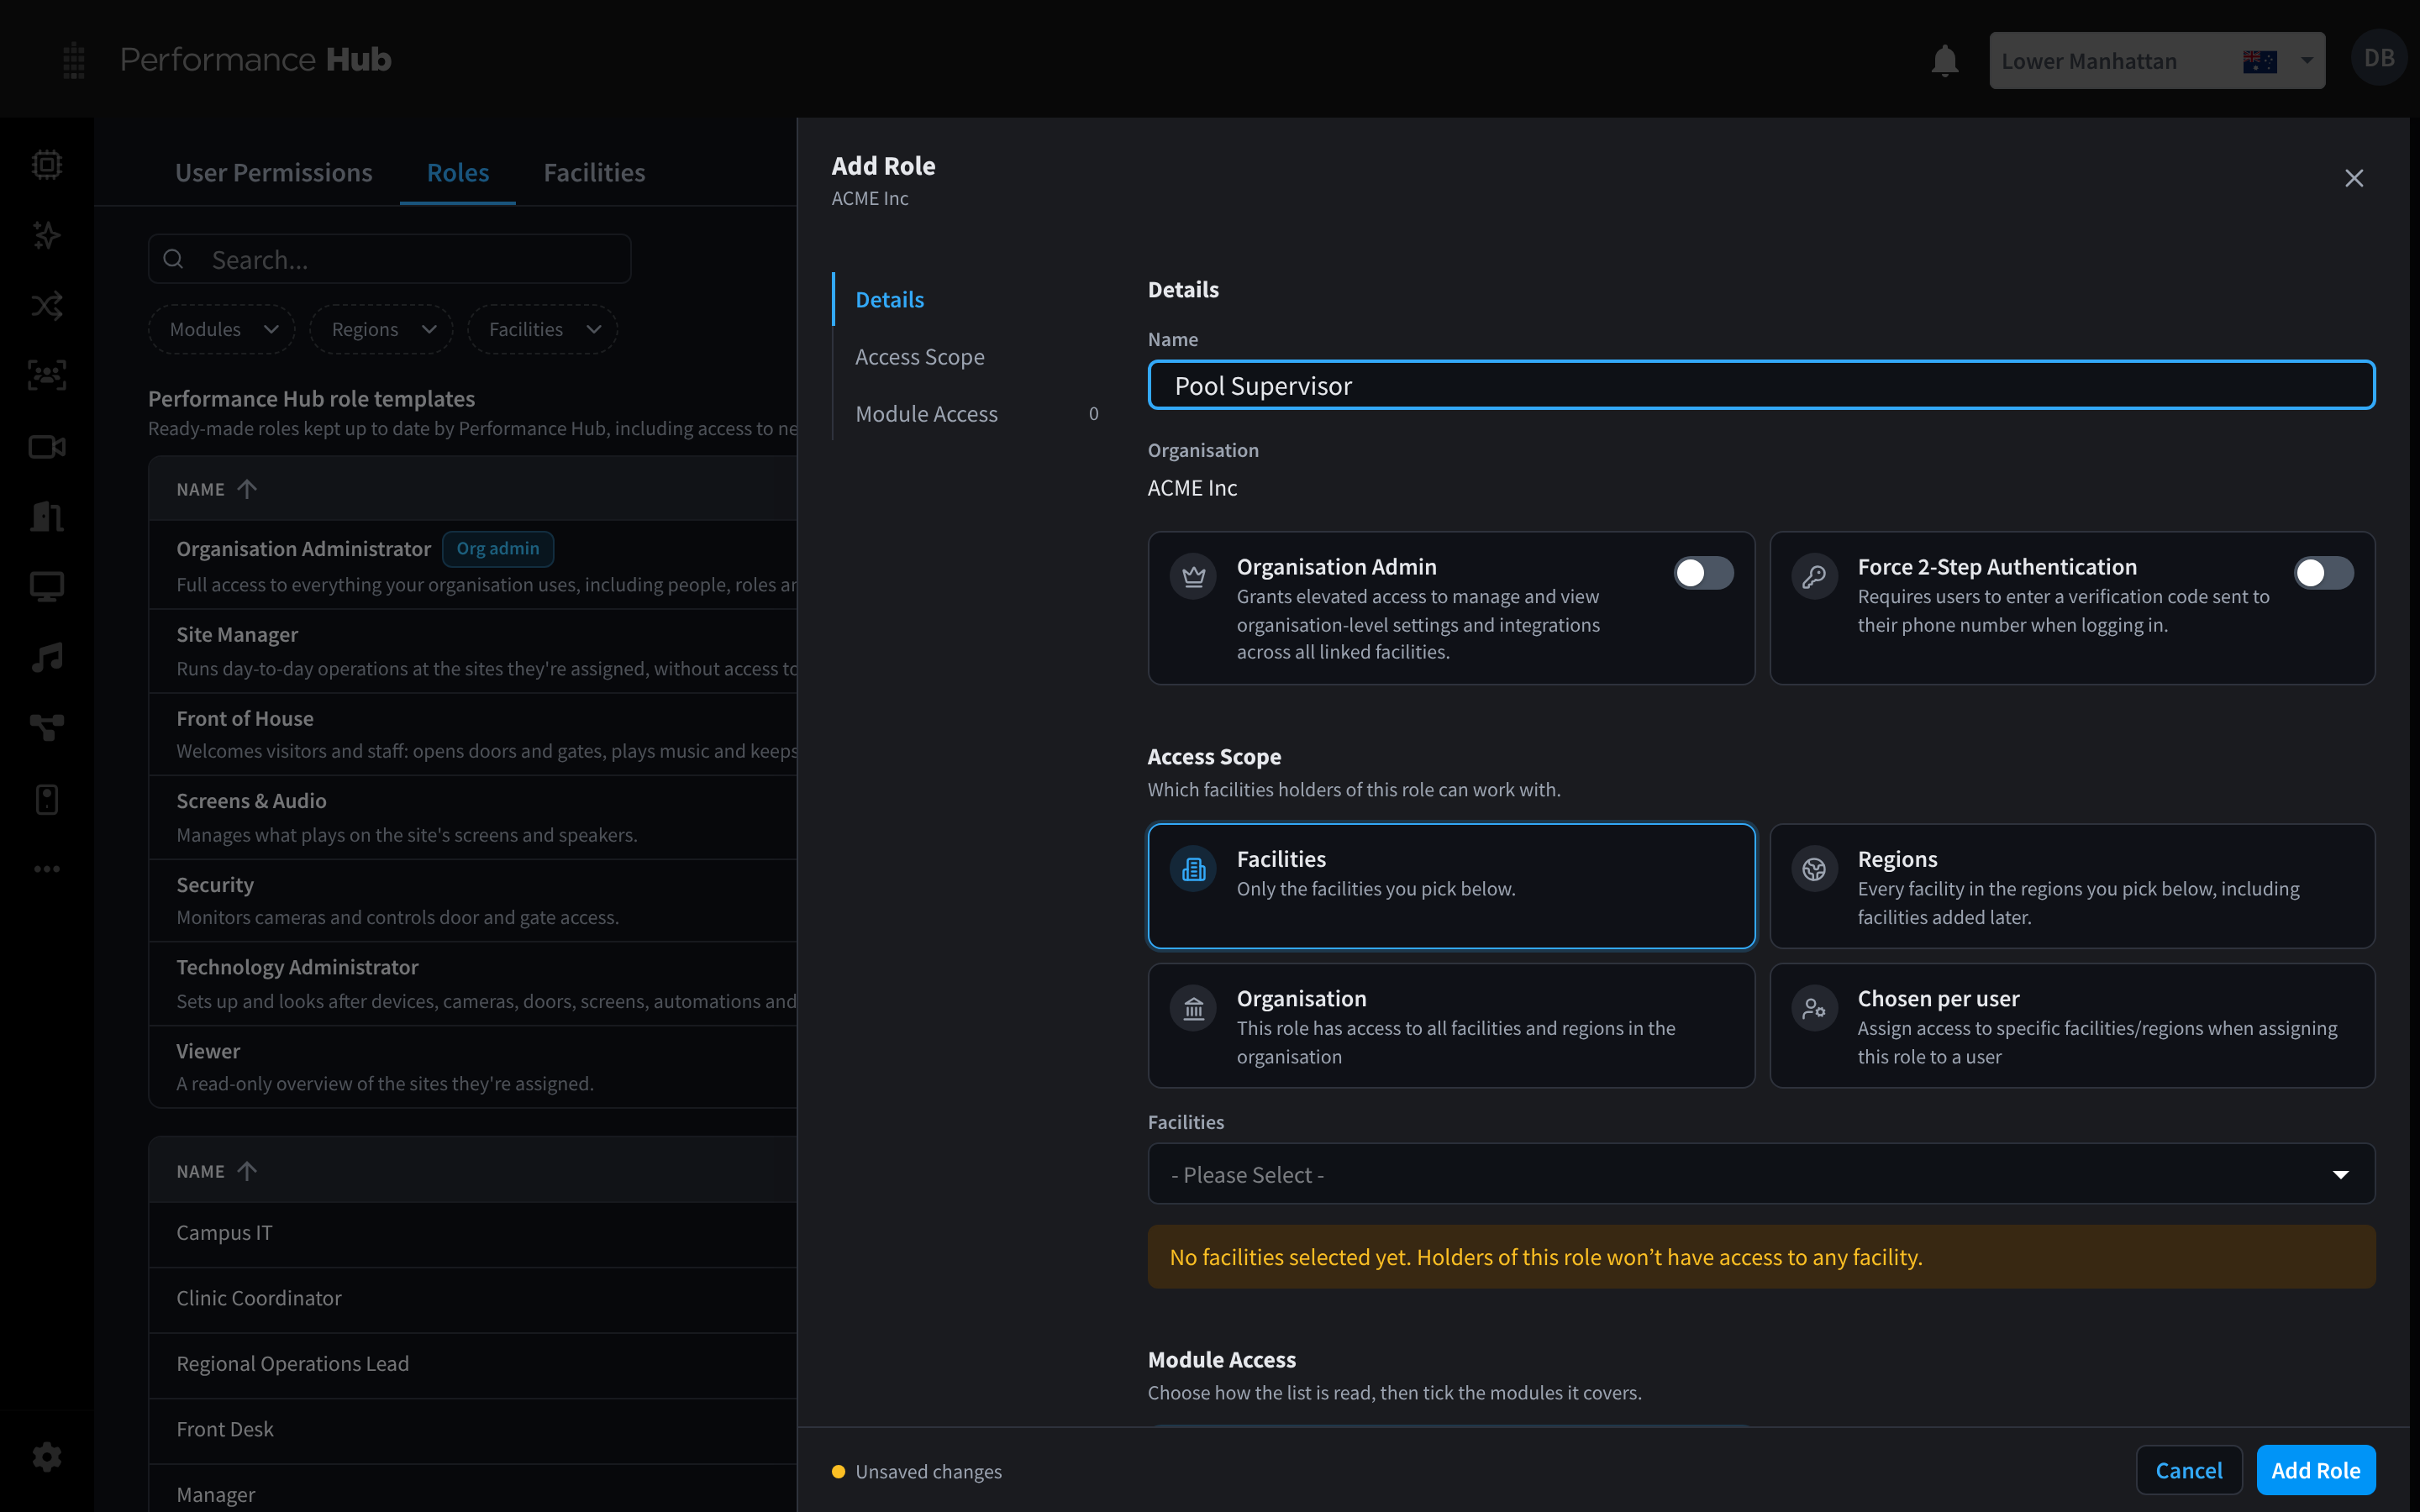The width and height of the screenshot is (2420, 1512).
Task: Jump to the Module Access section
Action: (926, 414)
